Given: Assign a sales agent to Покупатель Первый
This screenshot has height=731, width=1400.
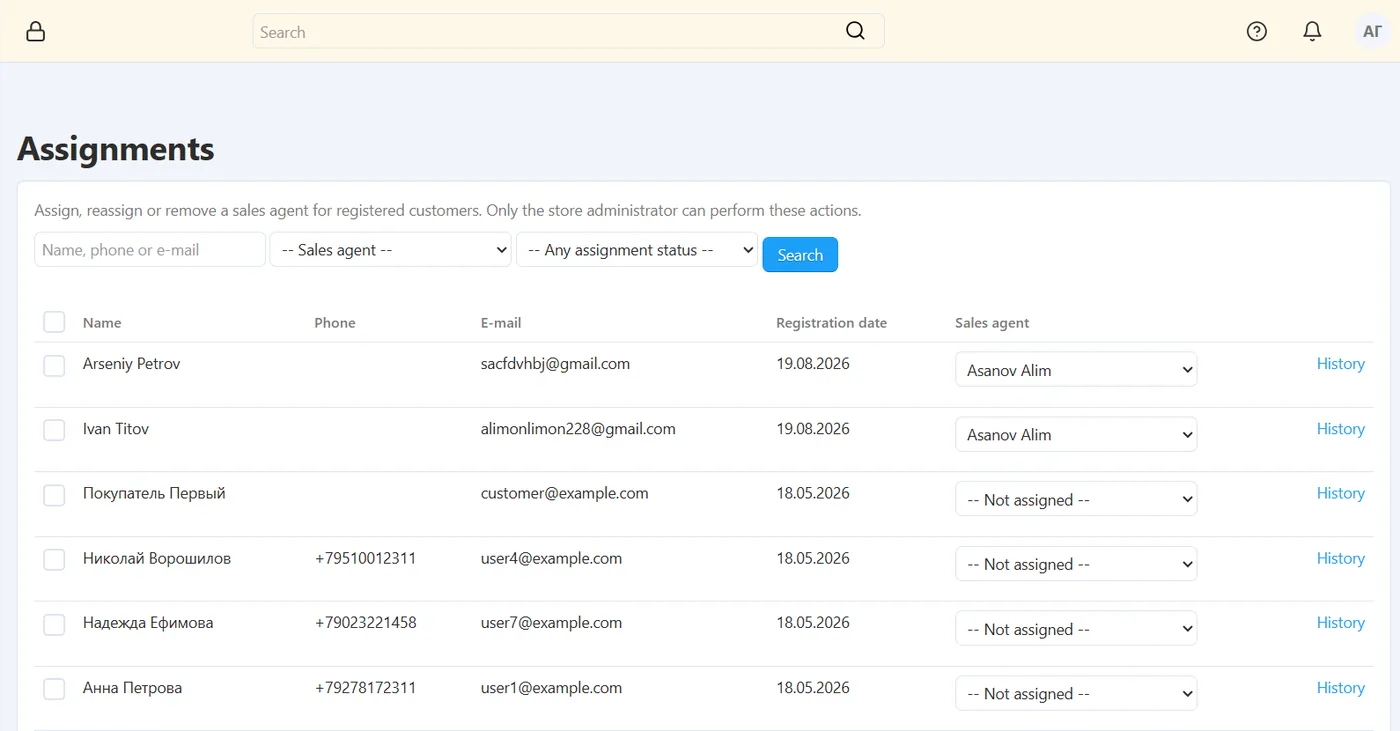Looking at the screenshot, I should 1076,499.
